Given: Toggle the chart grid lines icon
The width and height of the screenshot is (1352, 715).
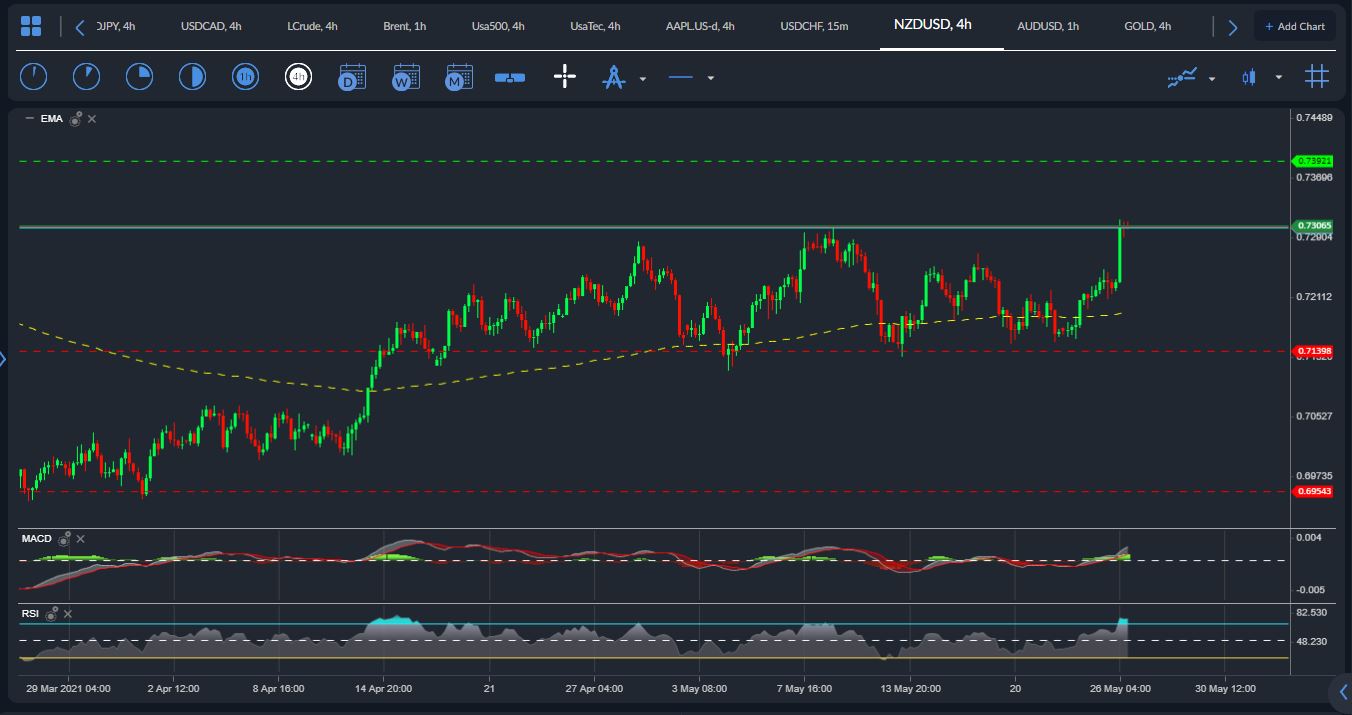Looking at the screenshot, I should coord(1317,76).
